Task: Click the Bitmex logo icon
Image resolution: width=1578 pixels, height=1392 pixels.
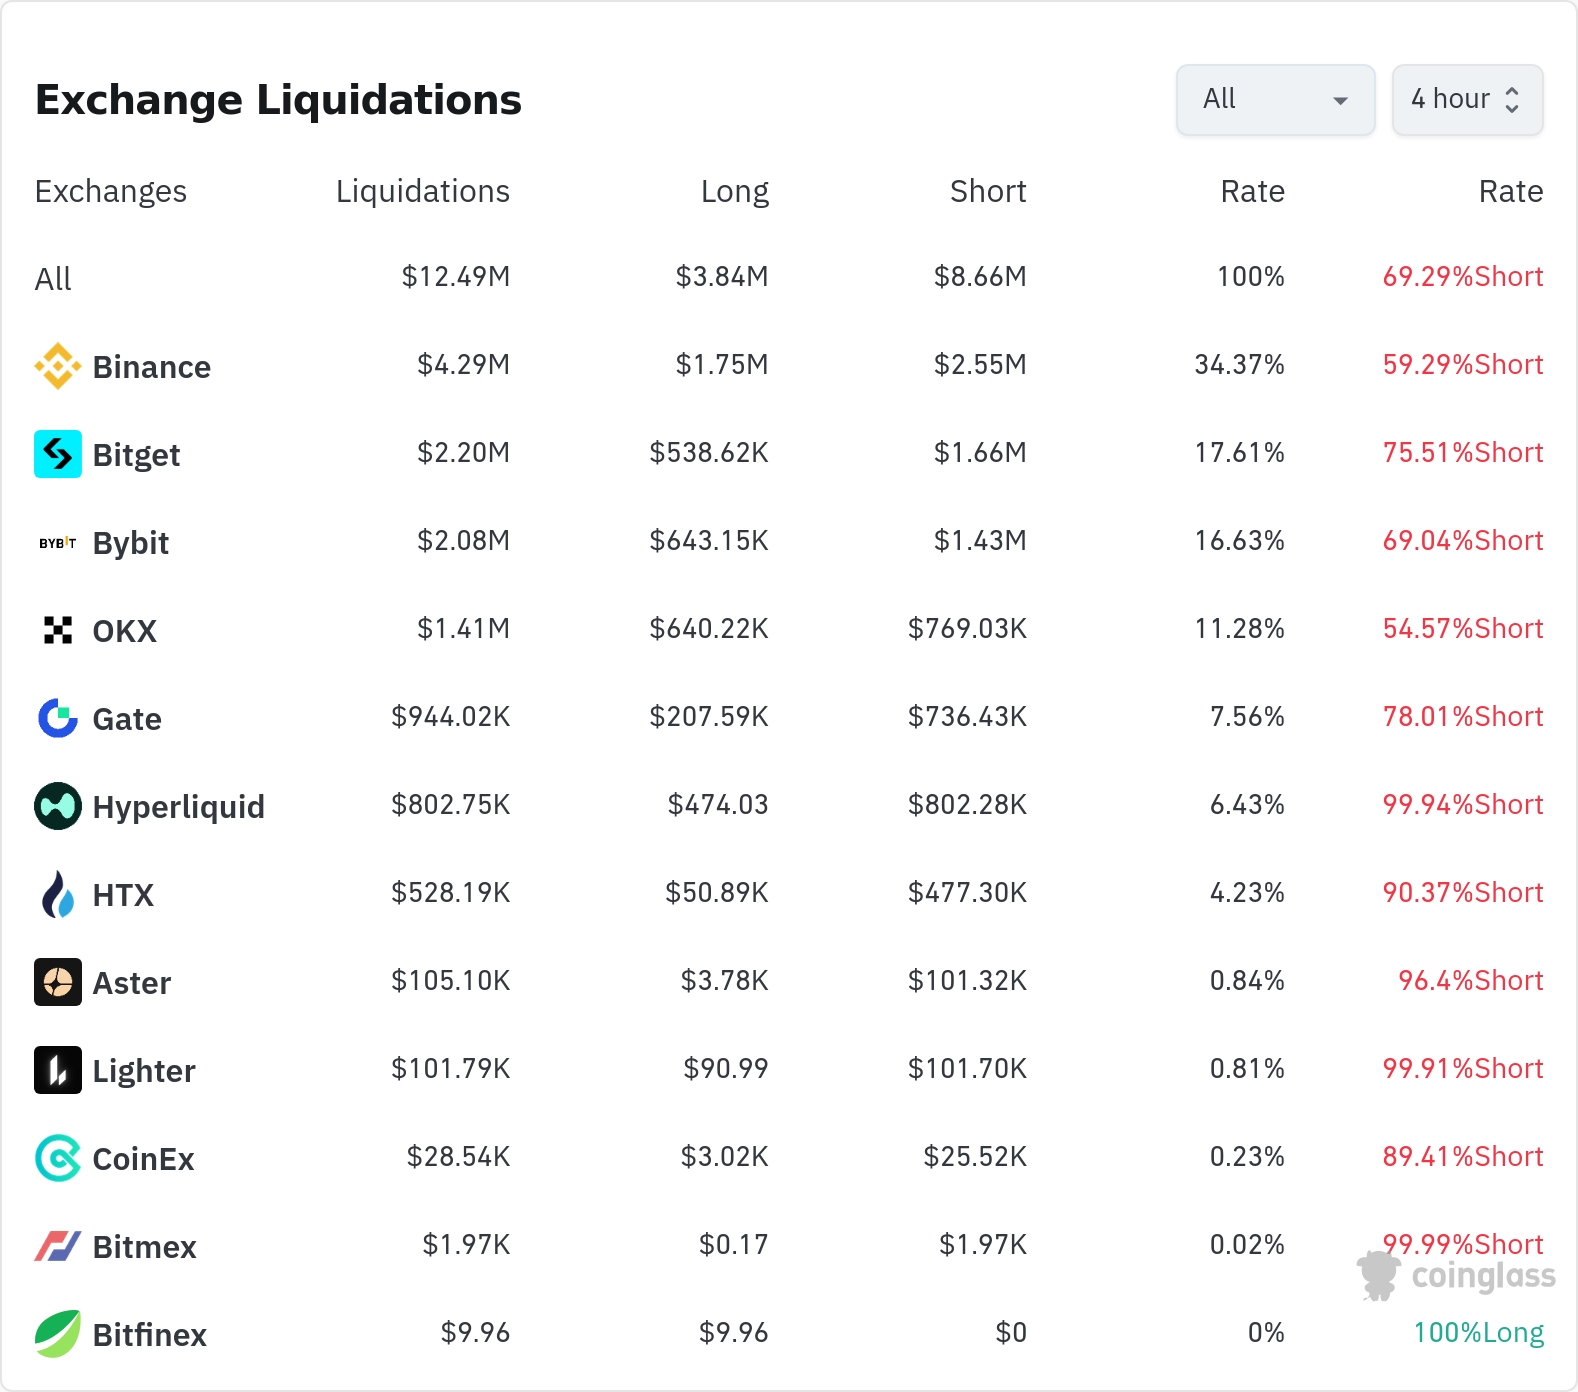Action: click(x=58, y=1246)
